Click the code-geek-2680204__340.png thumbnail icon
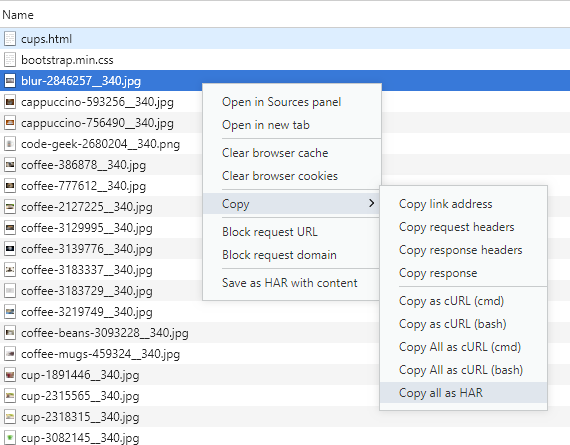Screen dimensions: 570x445 [10, 144]
